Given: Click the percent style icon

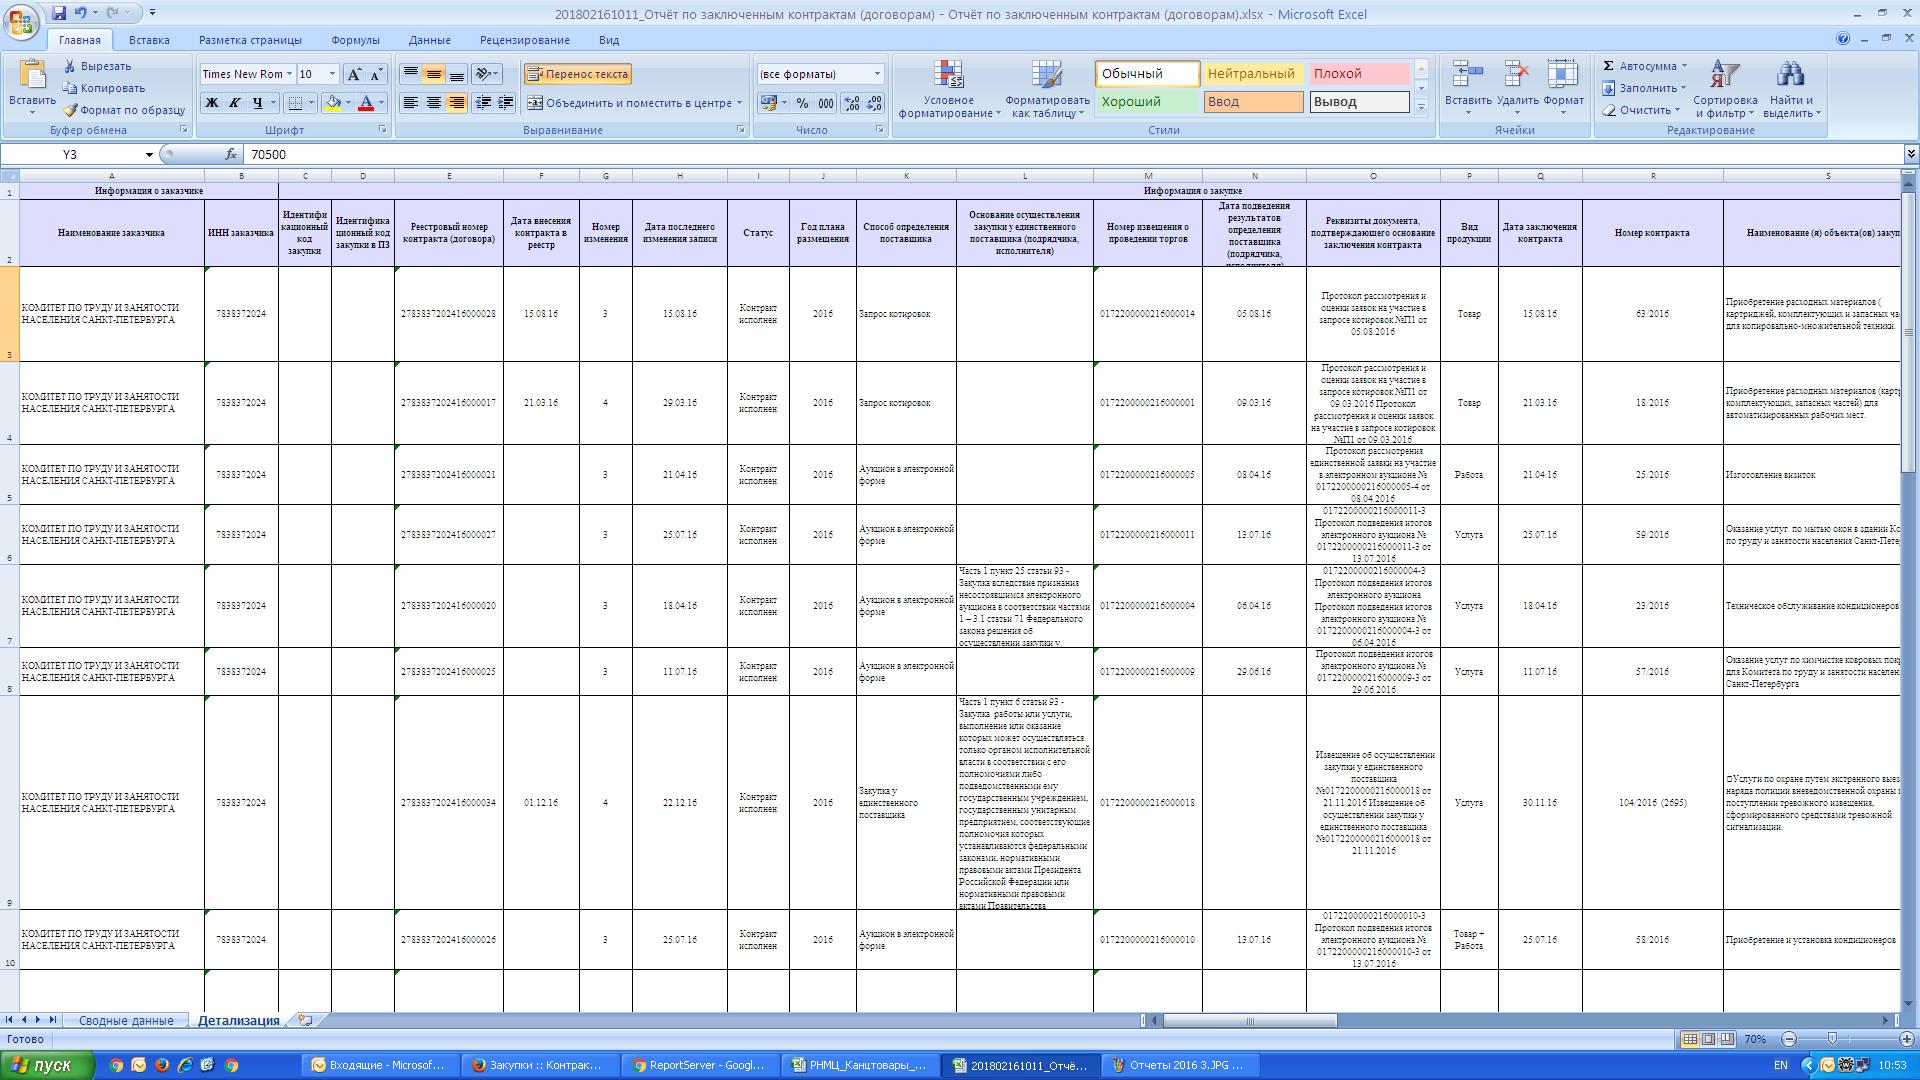Looking at the screenshot, I should [x=802, y=103].
